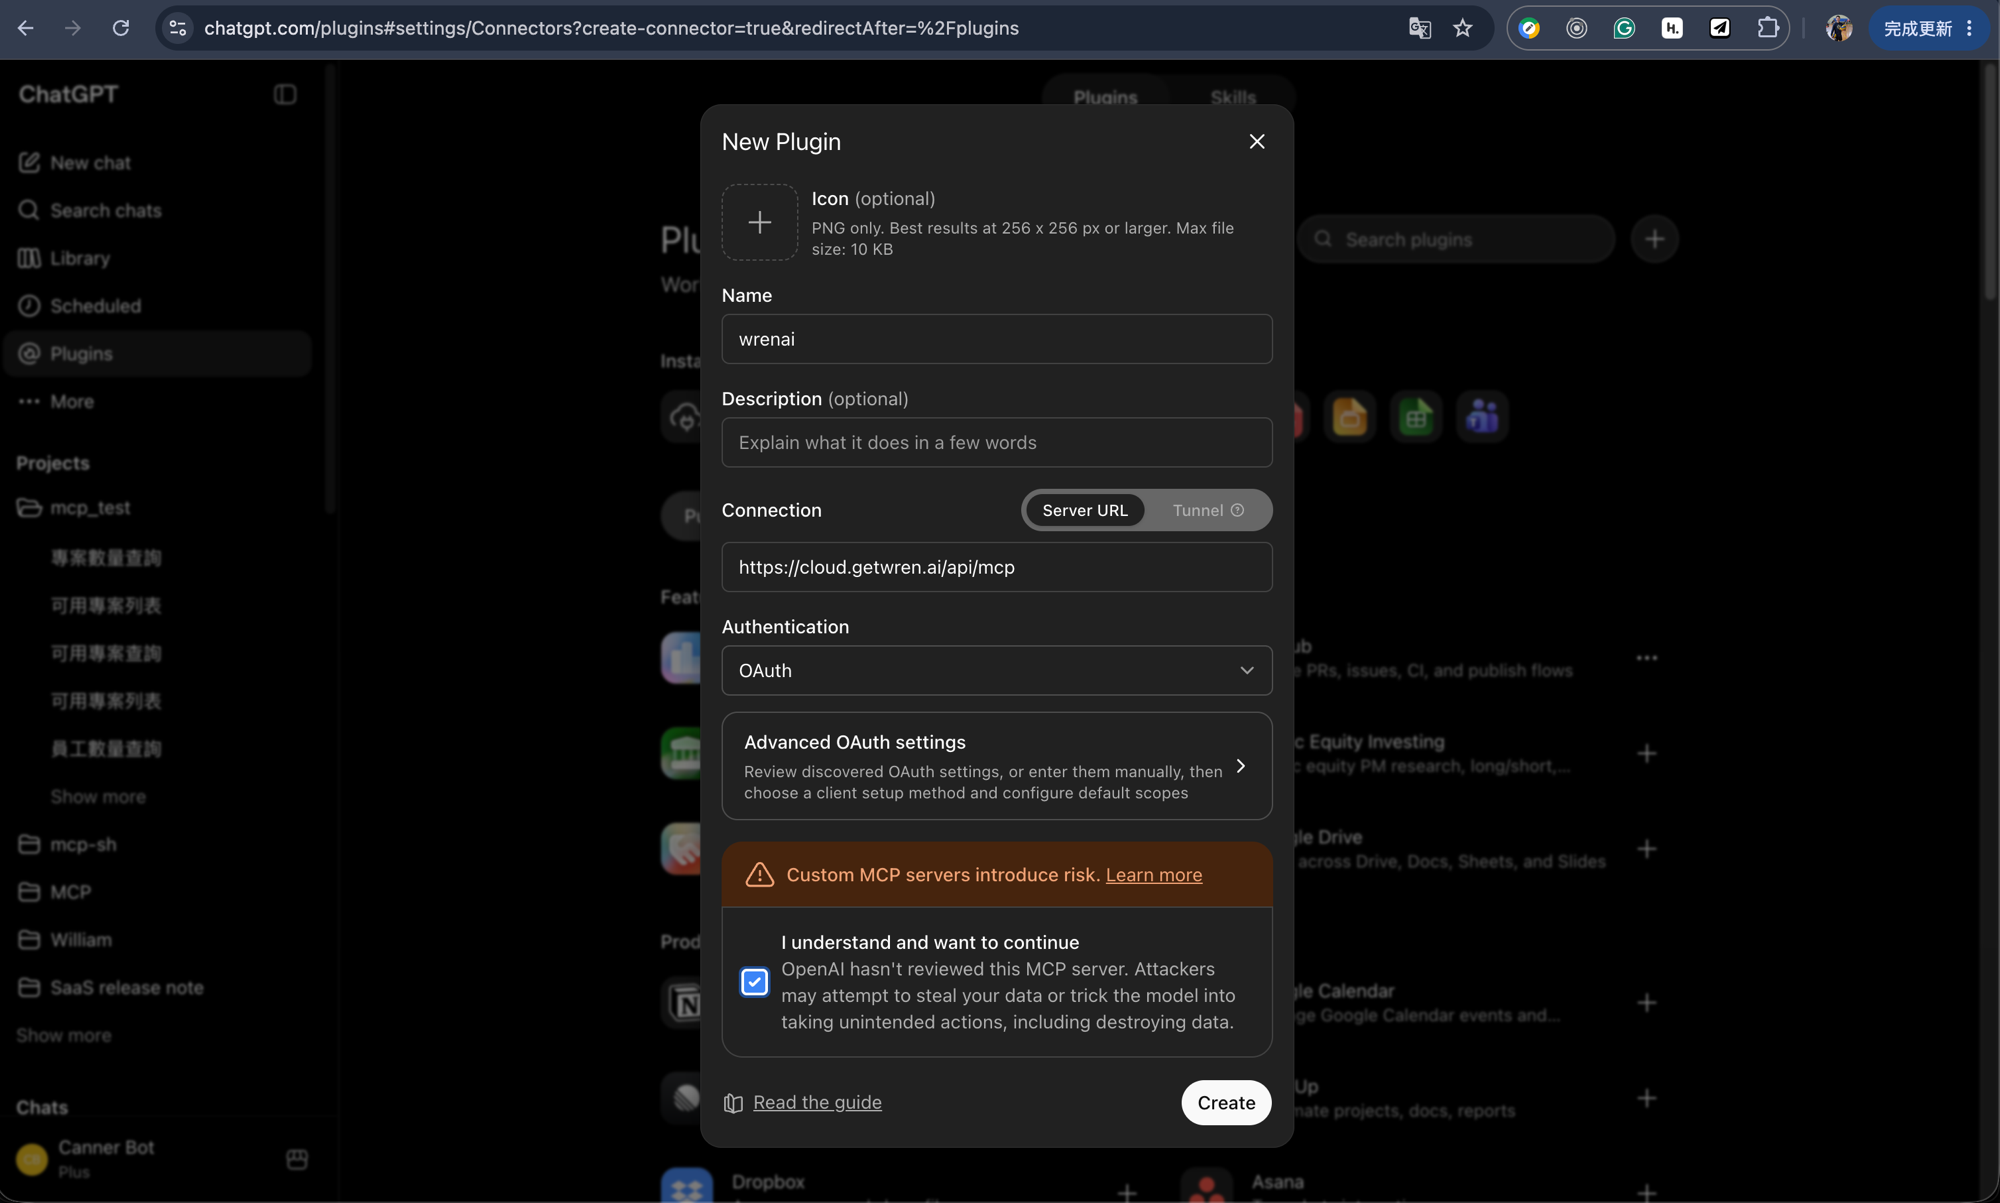
Task: Click the plus button beside Search plugins
Action: [1655, 239]
